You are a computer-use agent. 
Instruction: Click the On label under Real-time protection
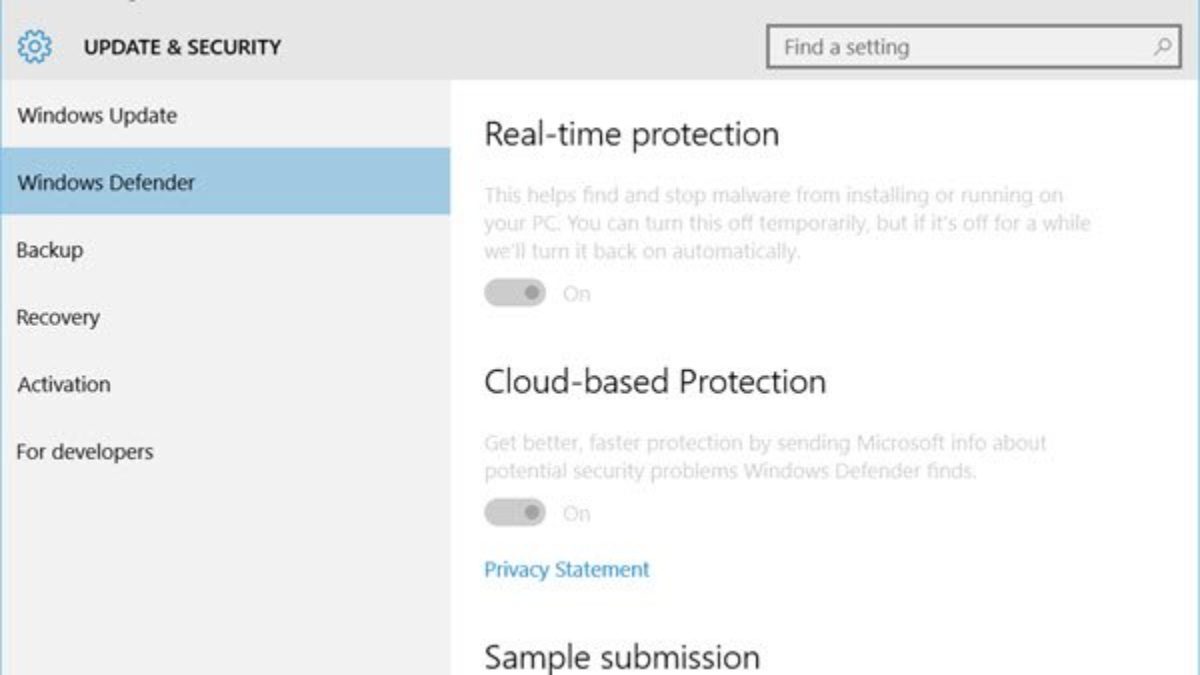pyautogui.click(x=577, y=294)
